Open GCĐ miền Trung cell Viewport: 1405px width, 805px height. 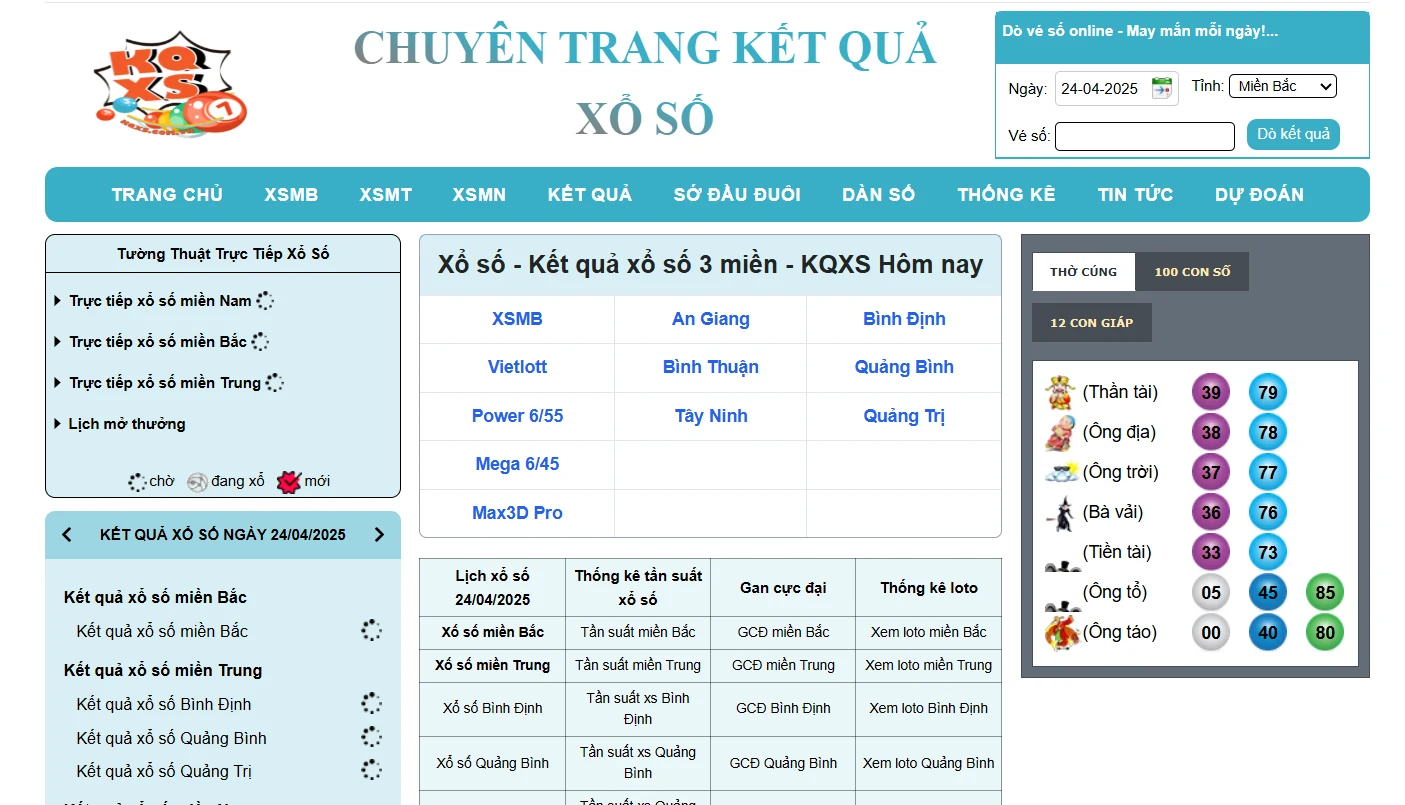coord(783,665)
